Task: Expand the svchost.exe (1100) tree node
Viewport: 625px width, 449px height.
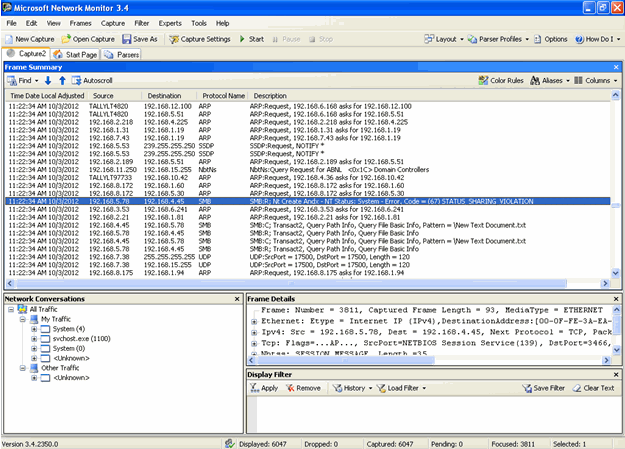Action: click(34, 339)
